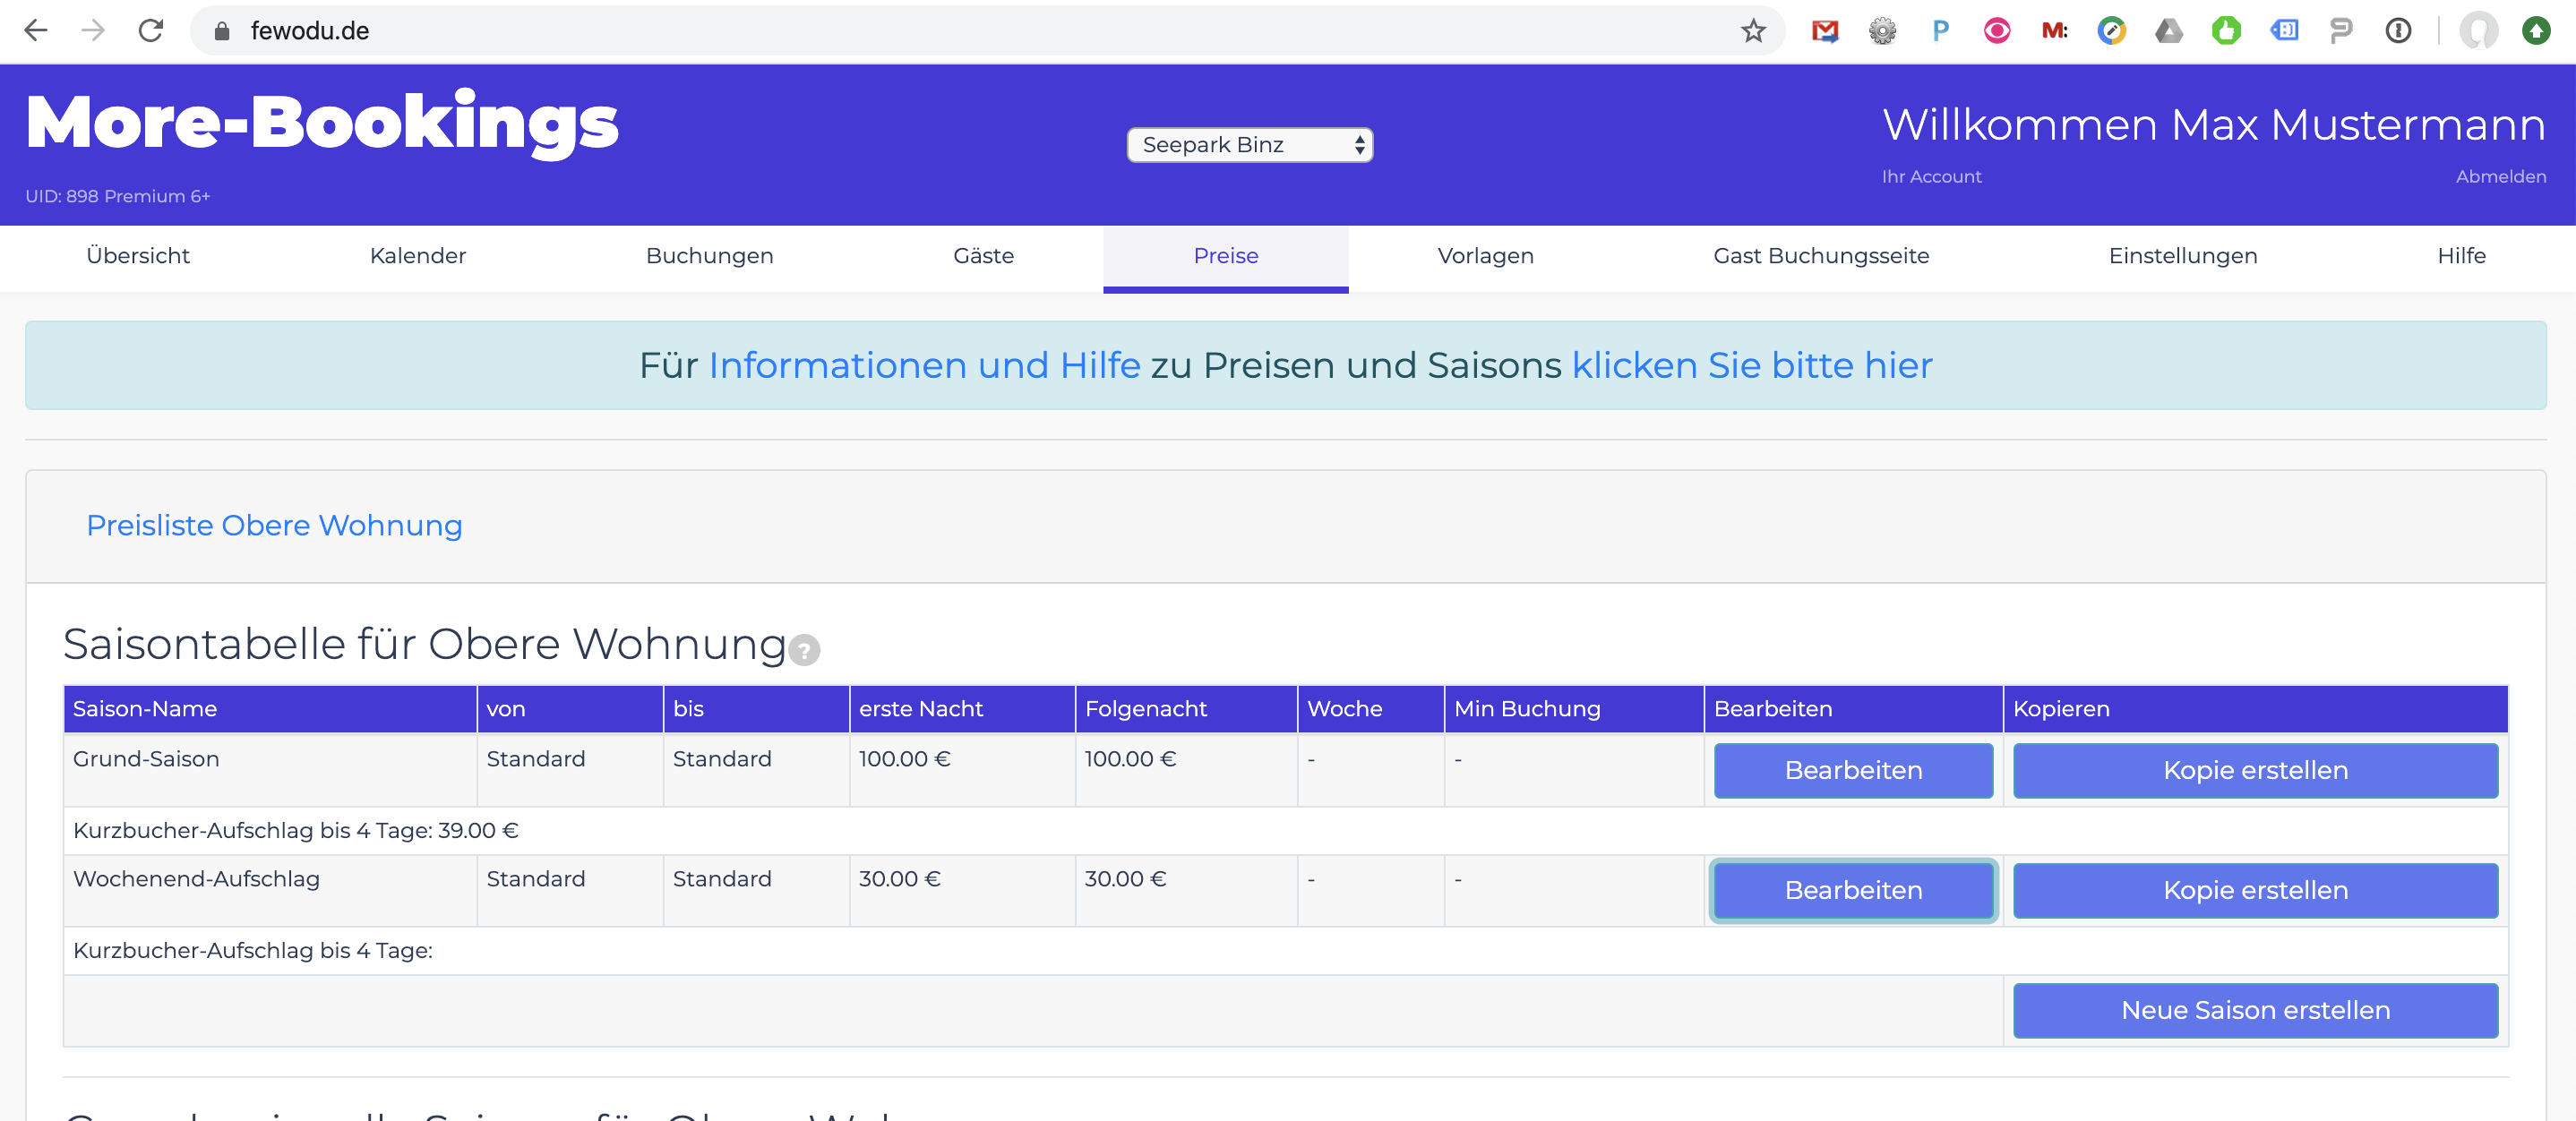This screenshot has width=2576, height=1121.
Task: Open the Informationen und Hilfe link
Action: tap(924, 366)
